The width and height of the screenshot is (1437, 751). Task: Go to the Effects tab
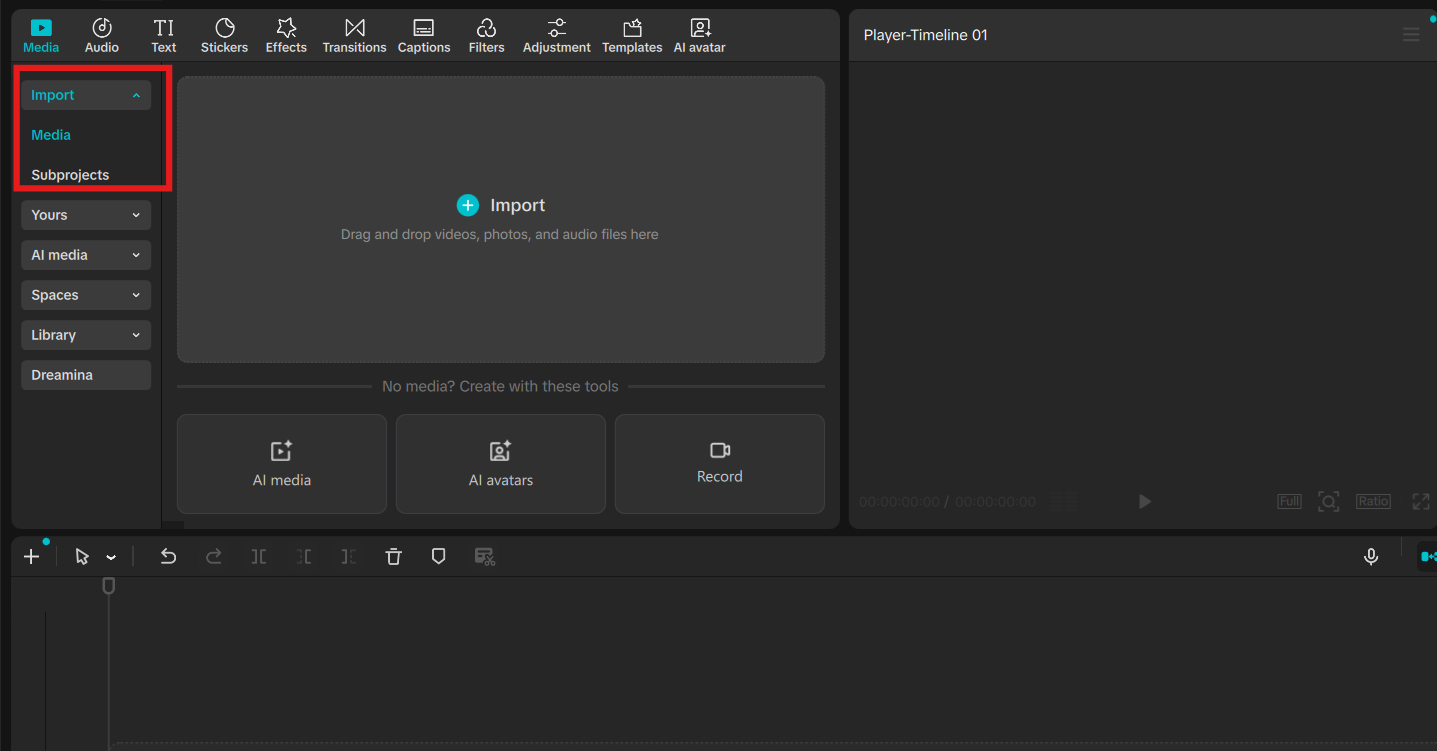click(286, 36)
